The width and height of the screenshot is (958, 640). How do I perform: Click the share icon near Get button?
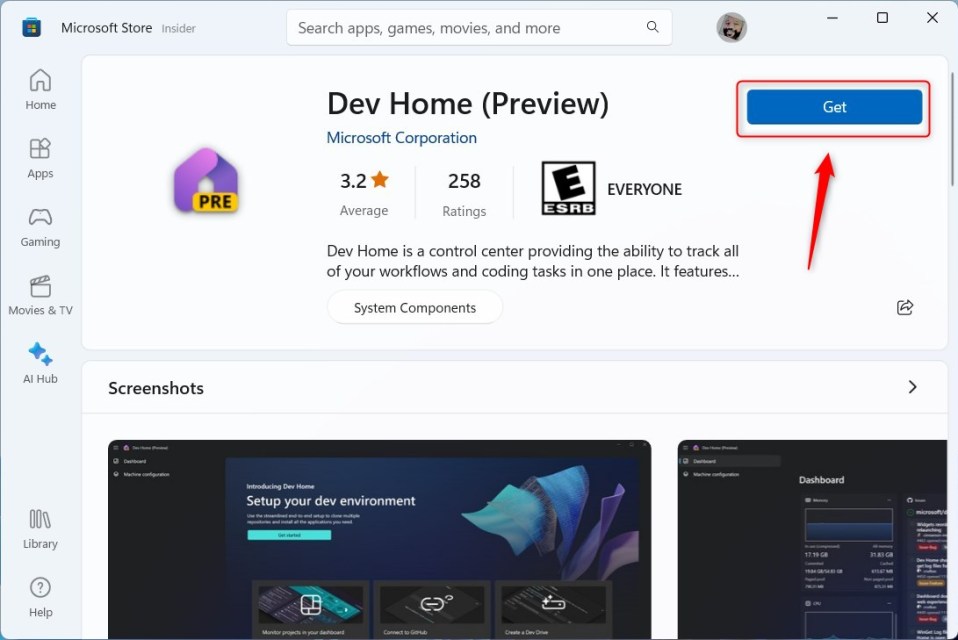pyautogui.click(x=905, y=307)
